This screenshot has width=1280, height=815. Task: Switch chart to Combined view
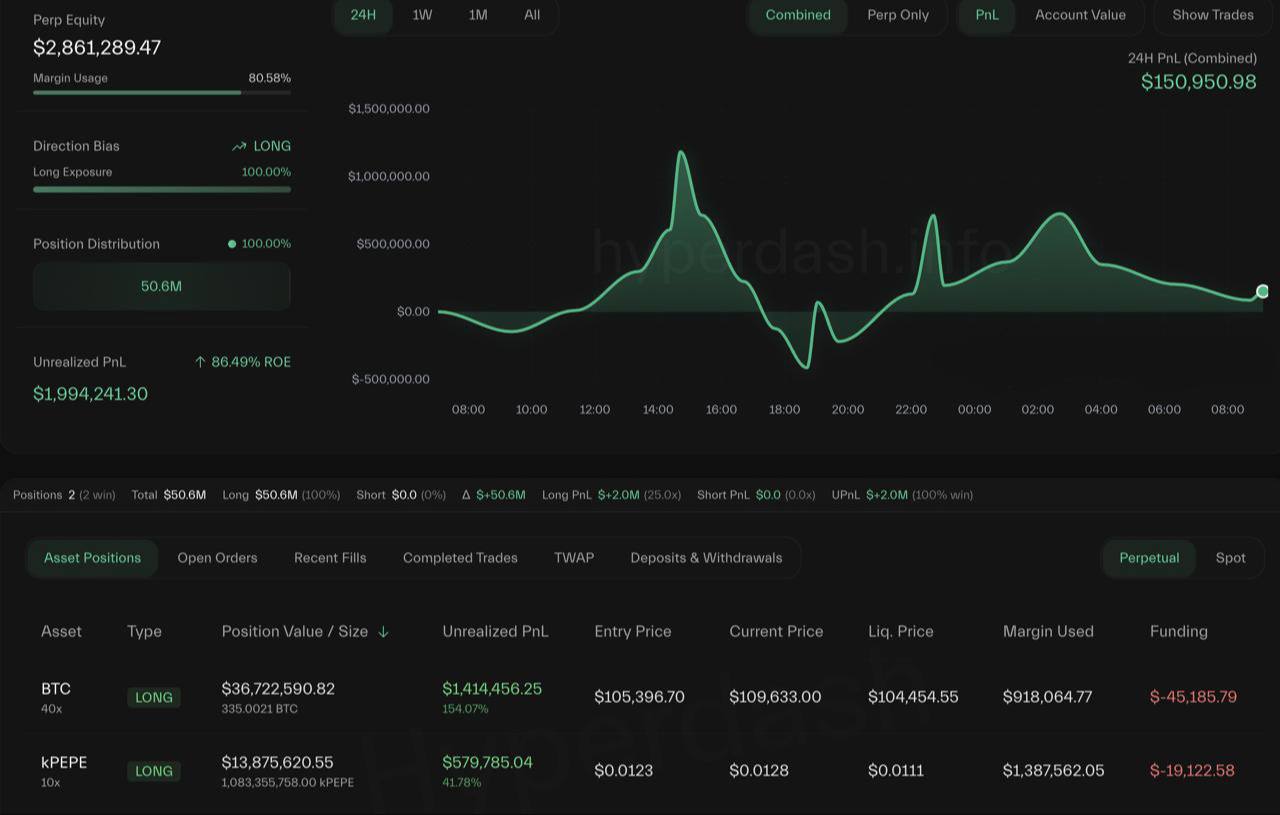click(798, 15)
